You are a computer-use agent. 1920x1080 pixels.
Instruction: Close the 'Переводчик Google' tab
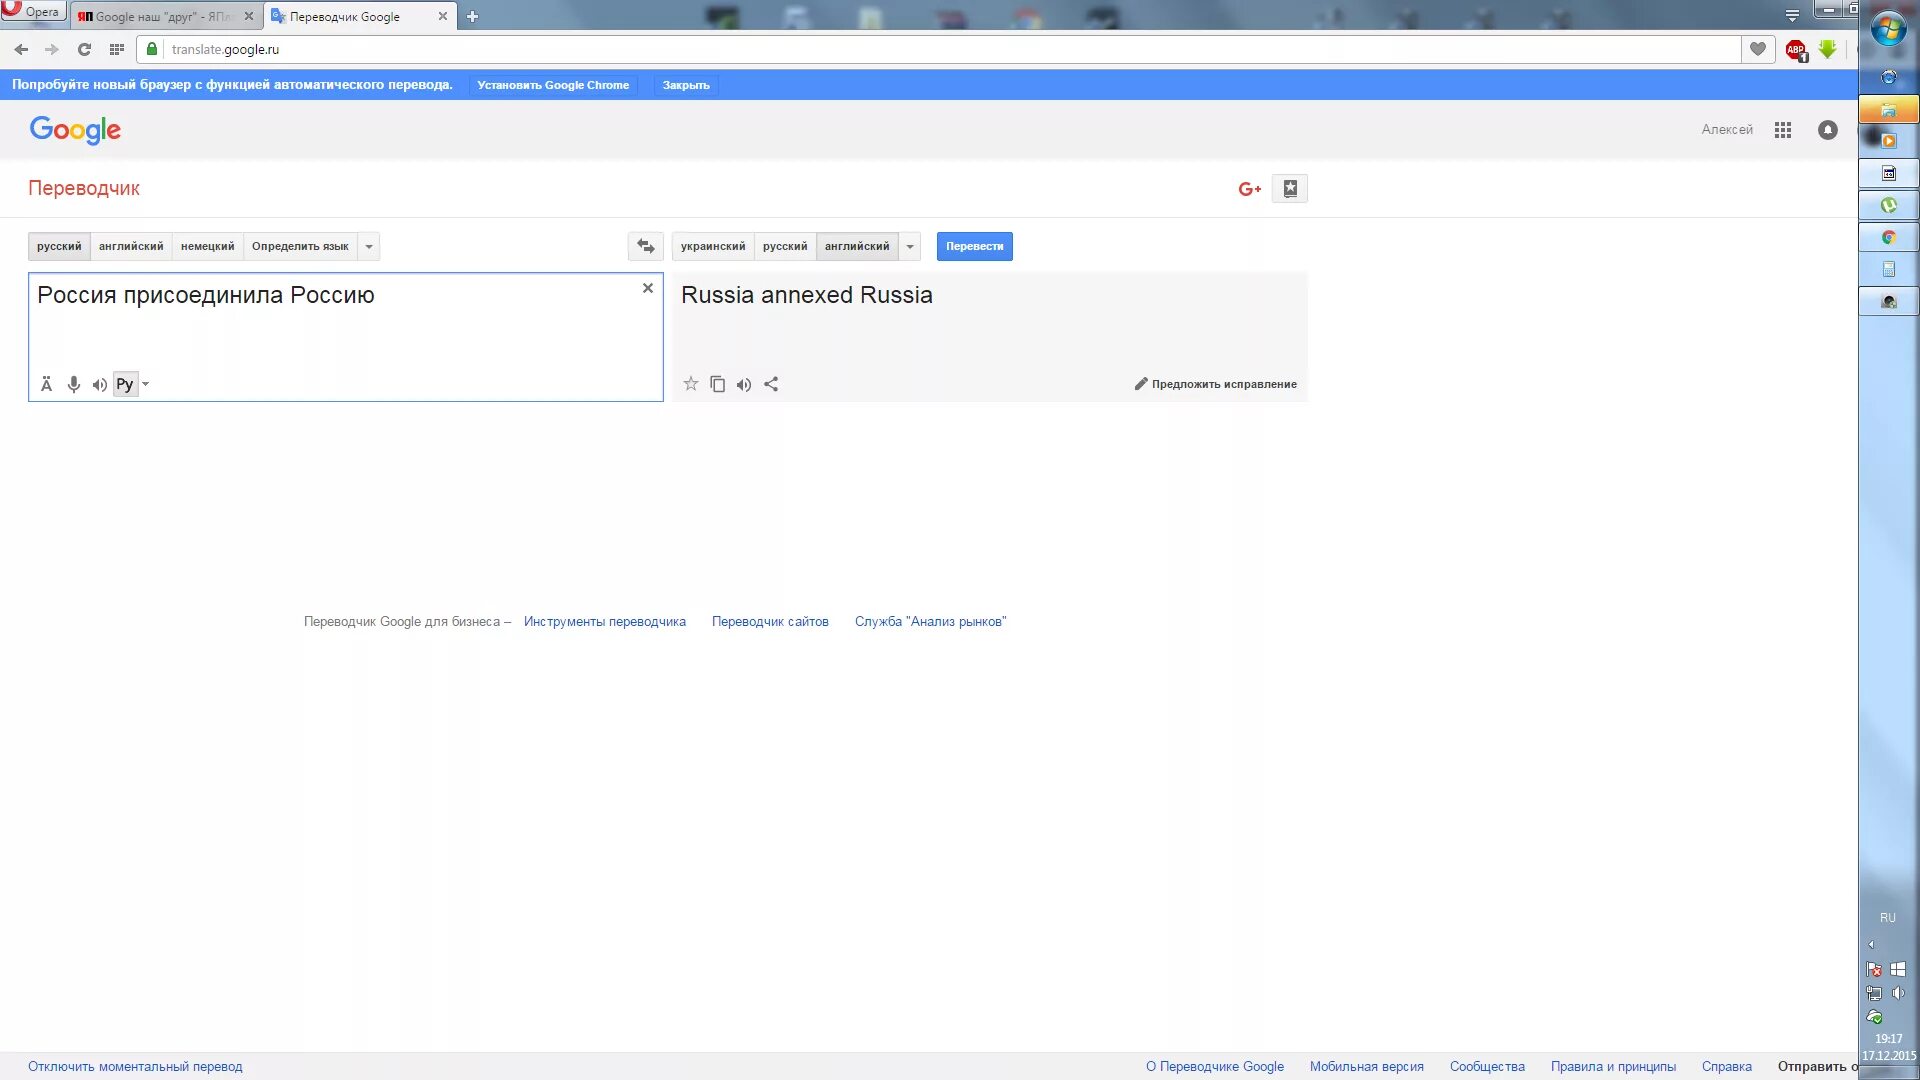(x=443, y=16)
